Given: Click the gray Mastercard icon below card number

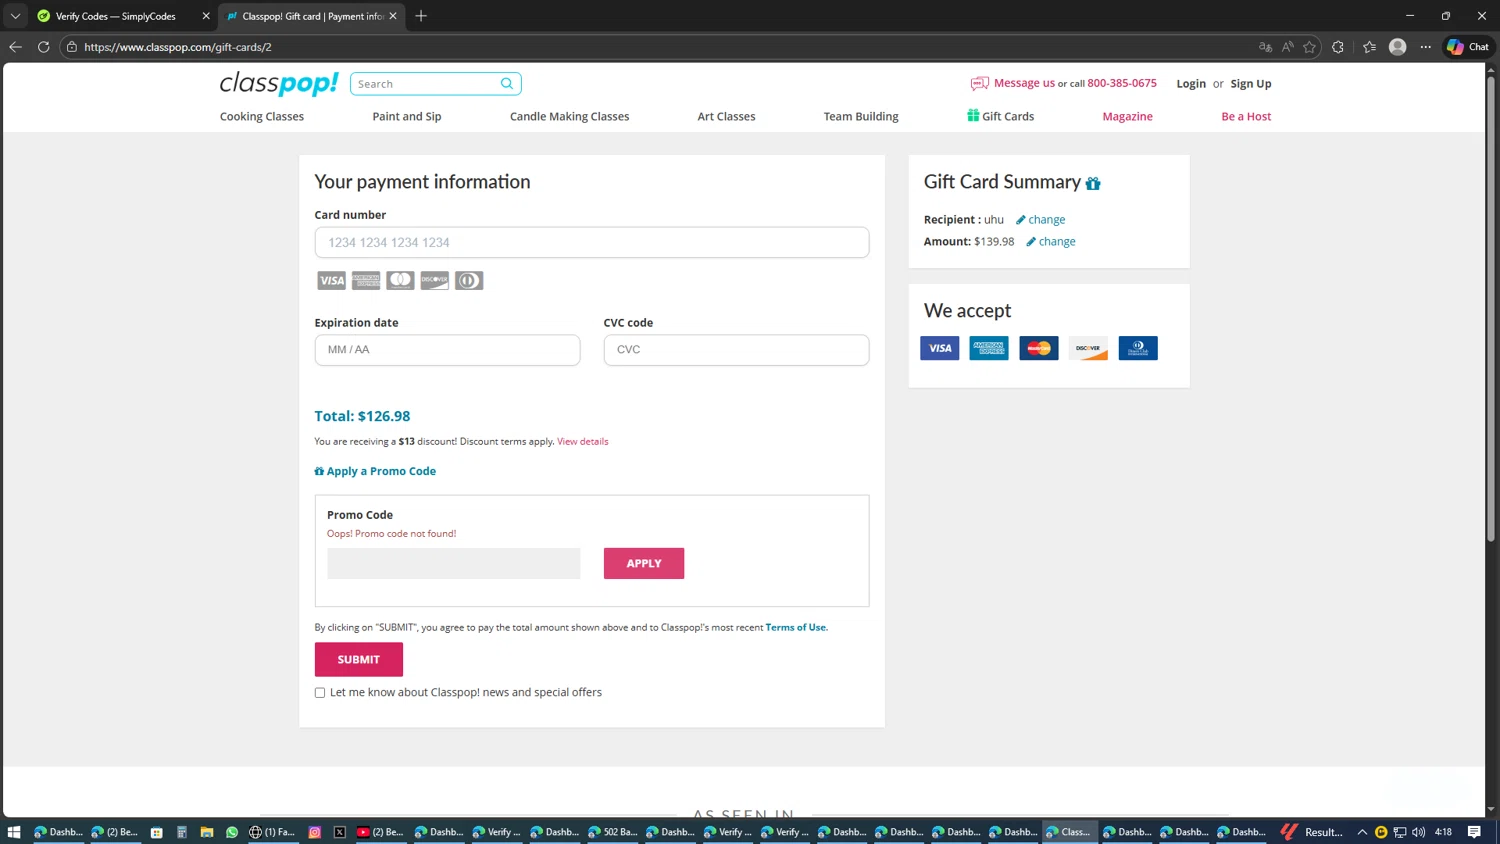Looking at the screenshot, I should 401,281.
